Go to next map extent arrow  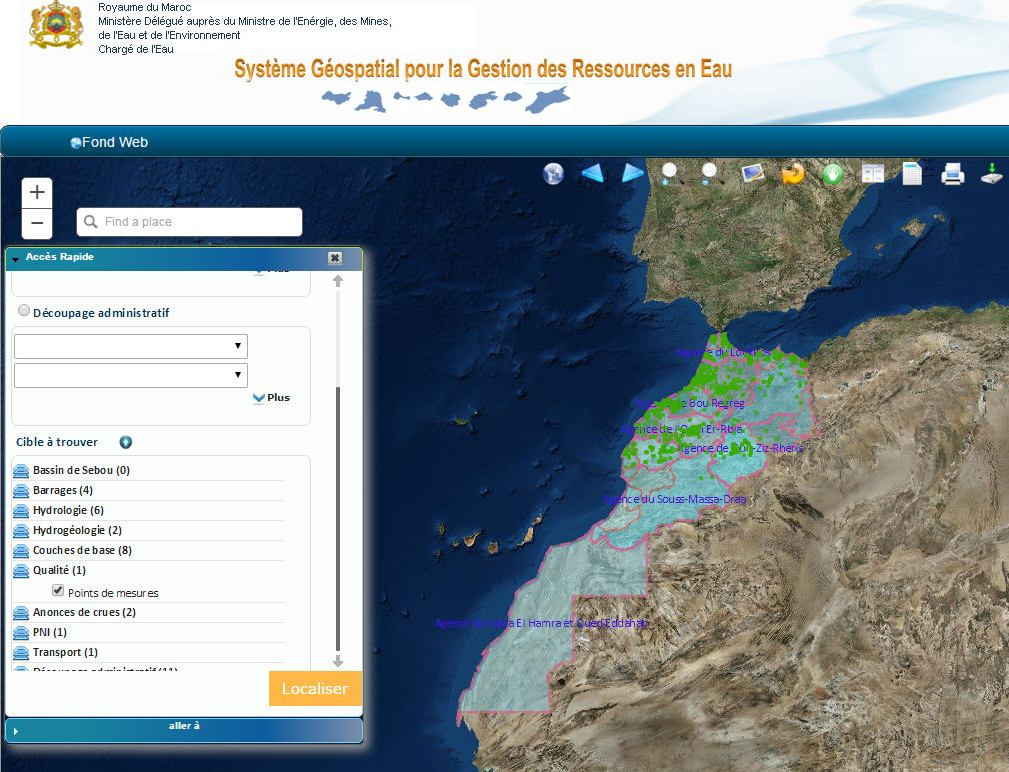(x=633, y=172)
